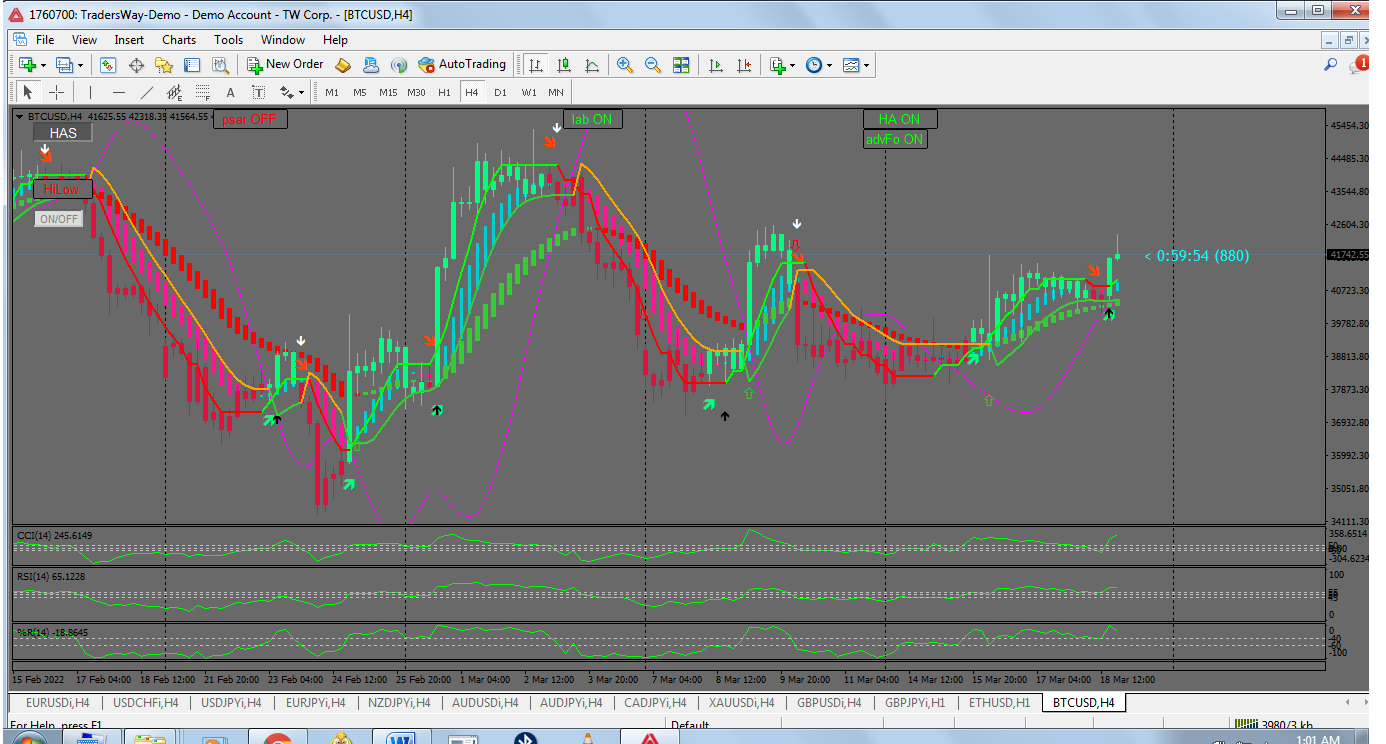Select the Fibonacci retracement tool
The image size is (1386, 744).
click(x=202, y=93)
